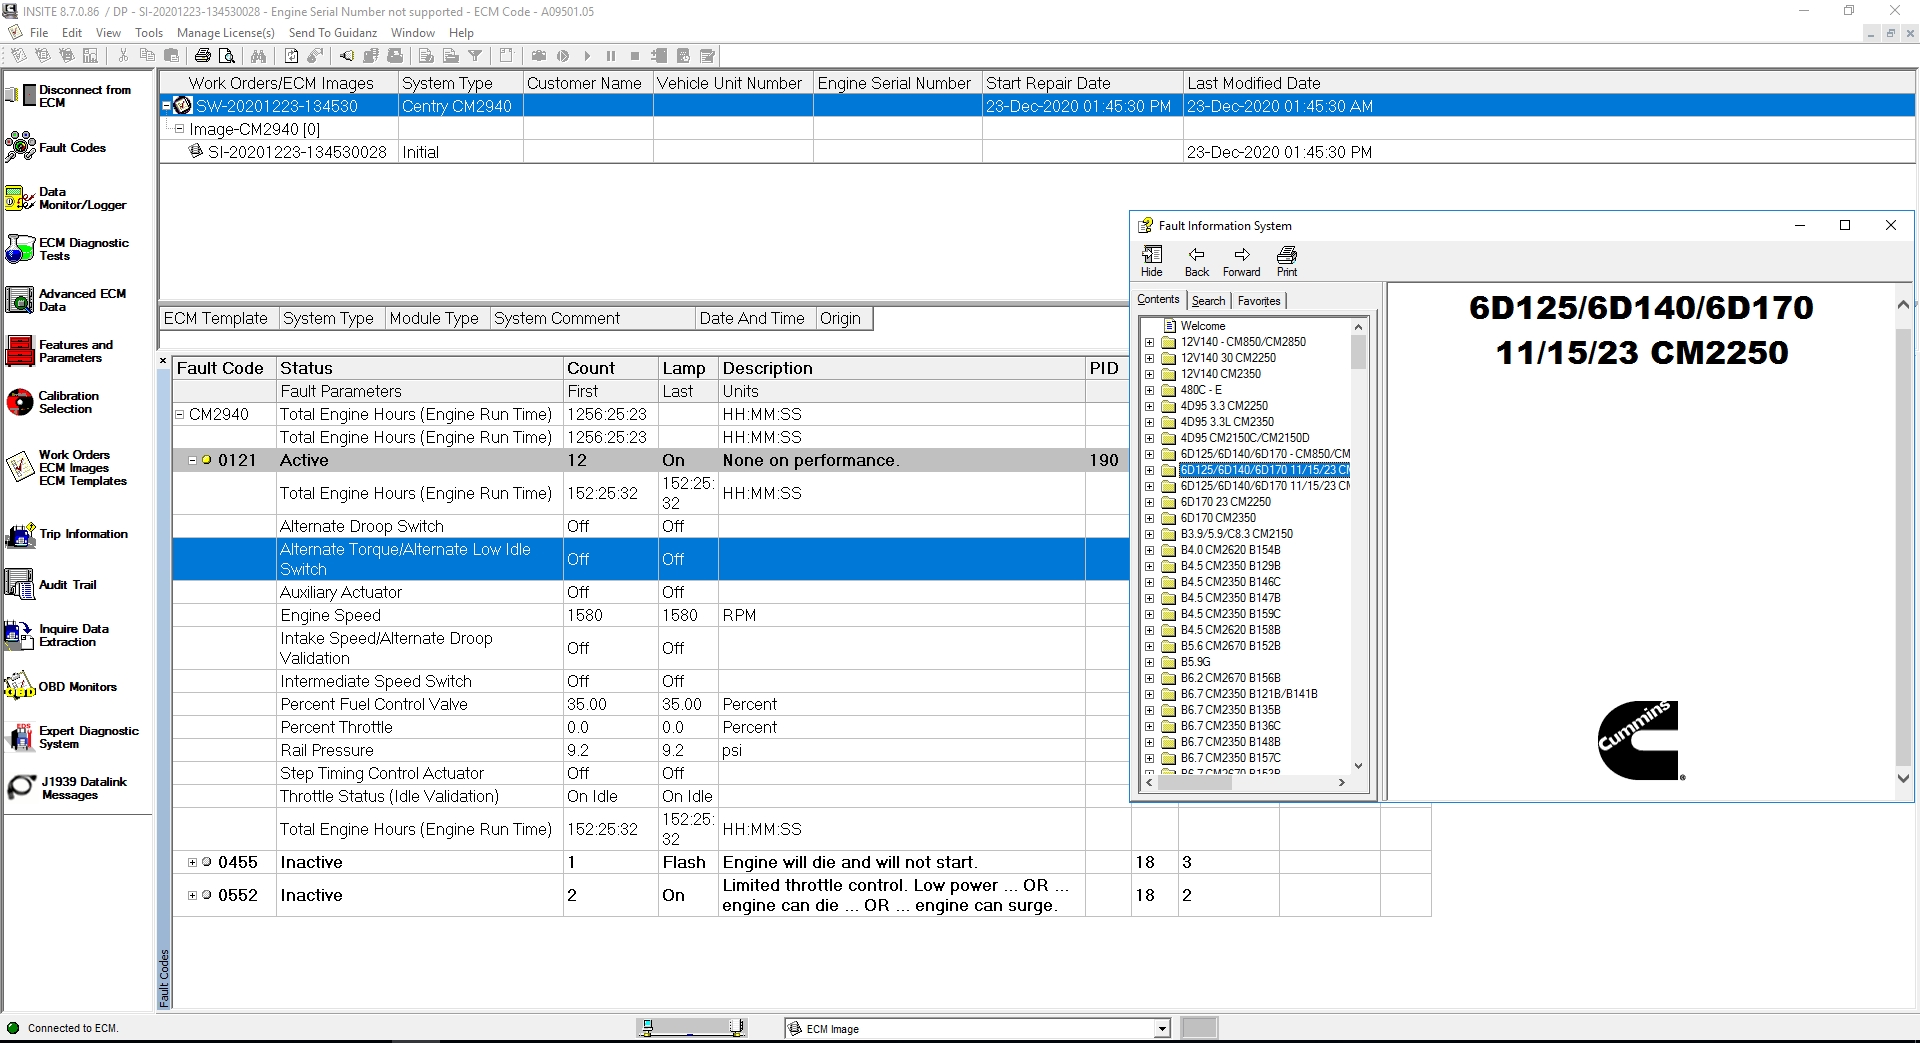This screenshot has height=1043, width=1920.
Task: Open J1939 Datalink Messages
Action: 67,788
